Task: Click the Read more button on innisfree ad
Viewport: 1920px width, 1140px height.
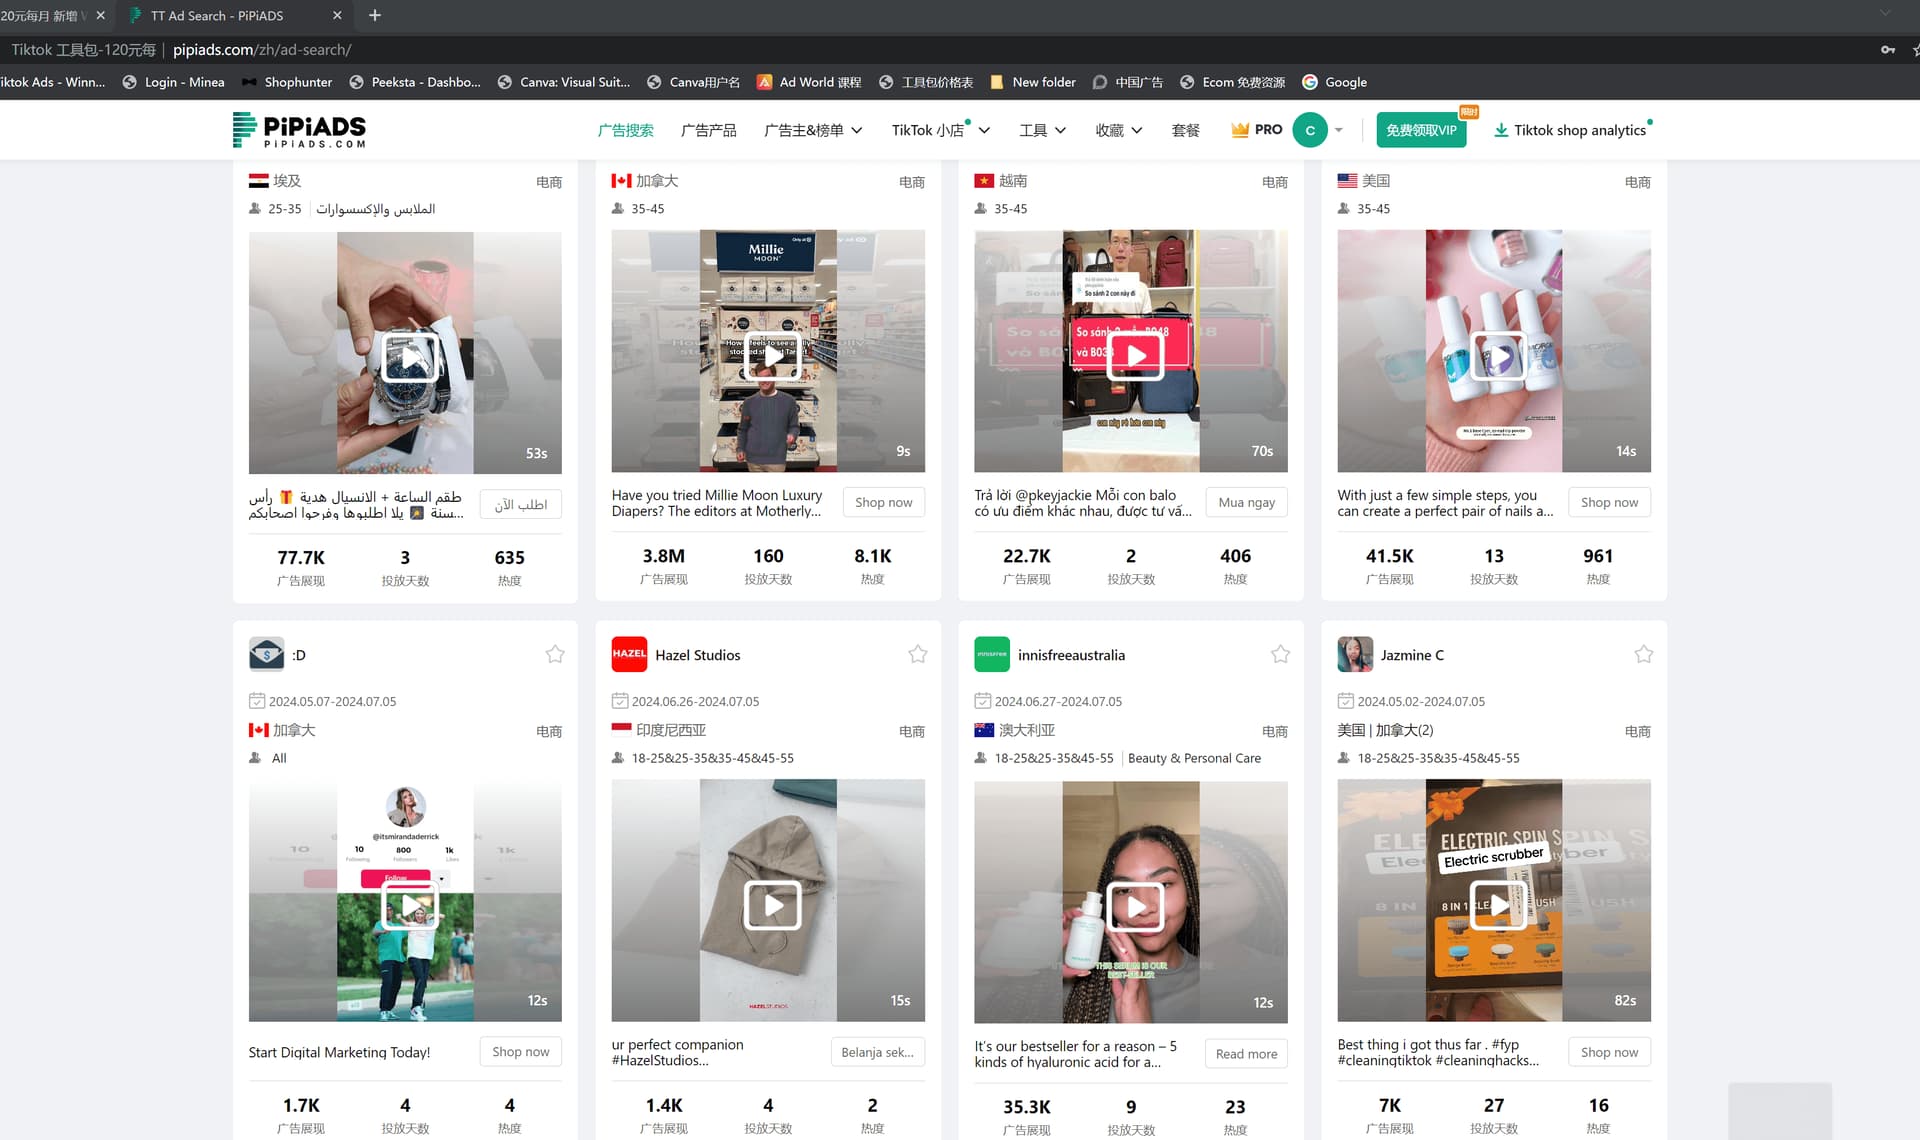Action: 1246,1053
